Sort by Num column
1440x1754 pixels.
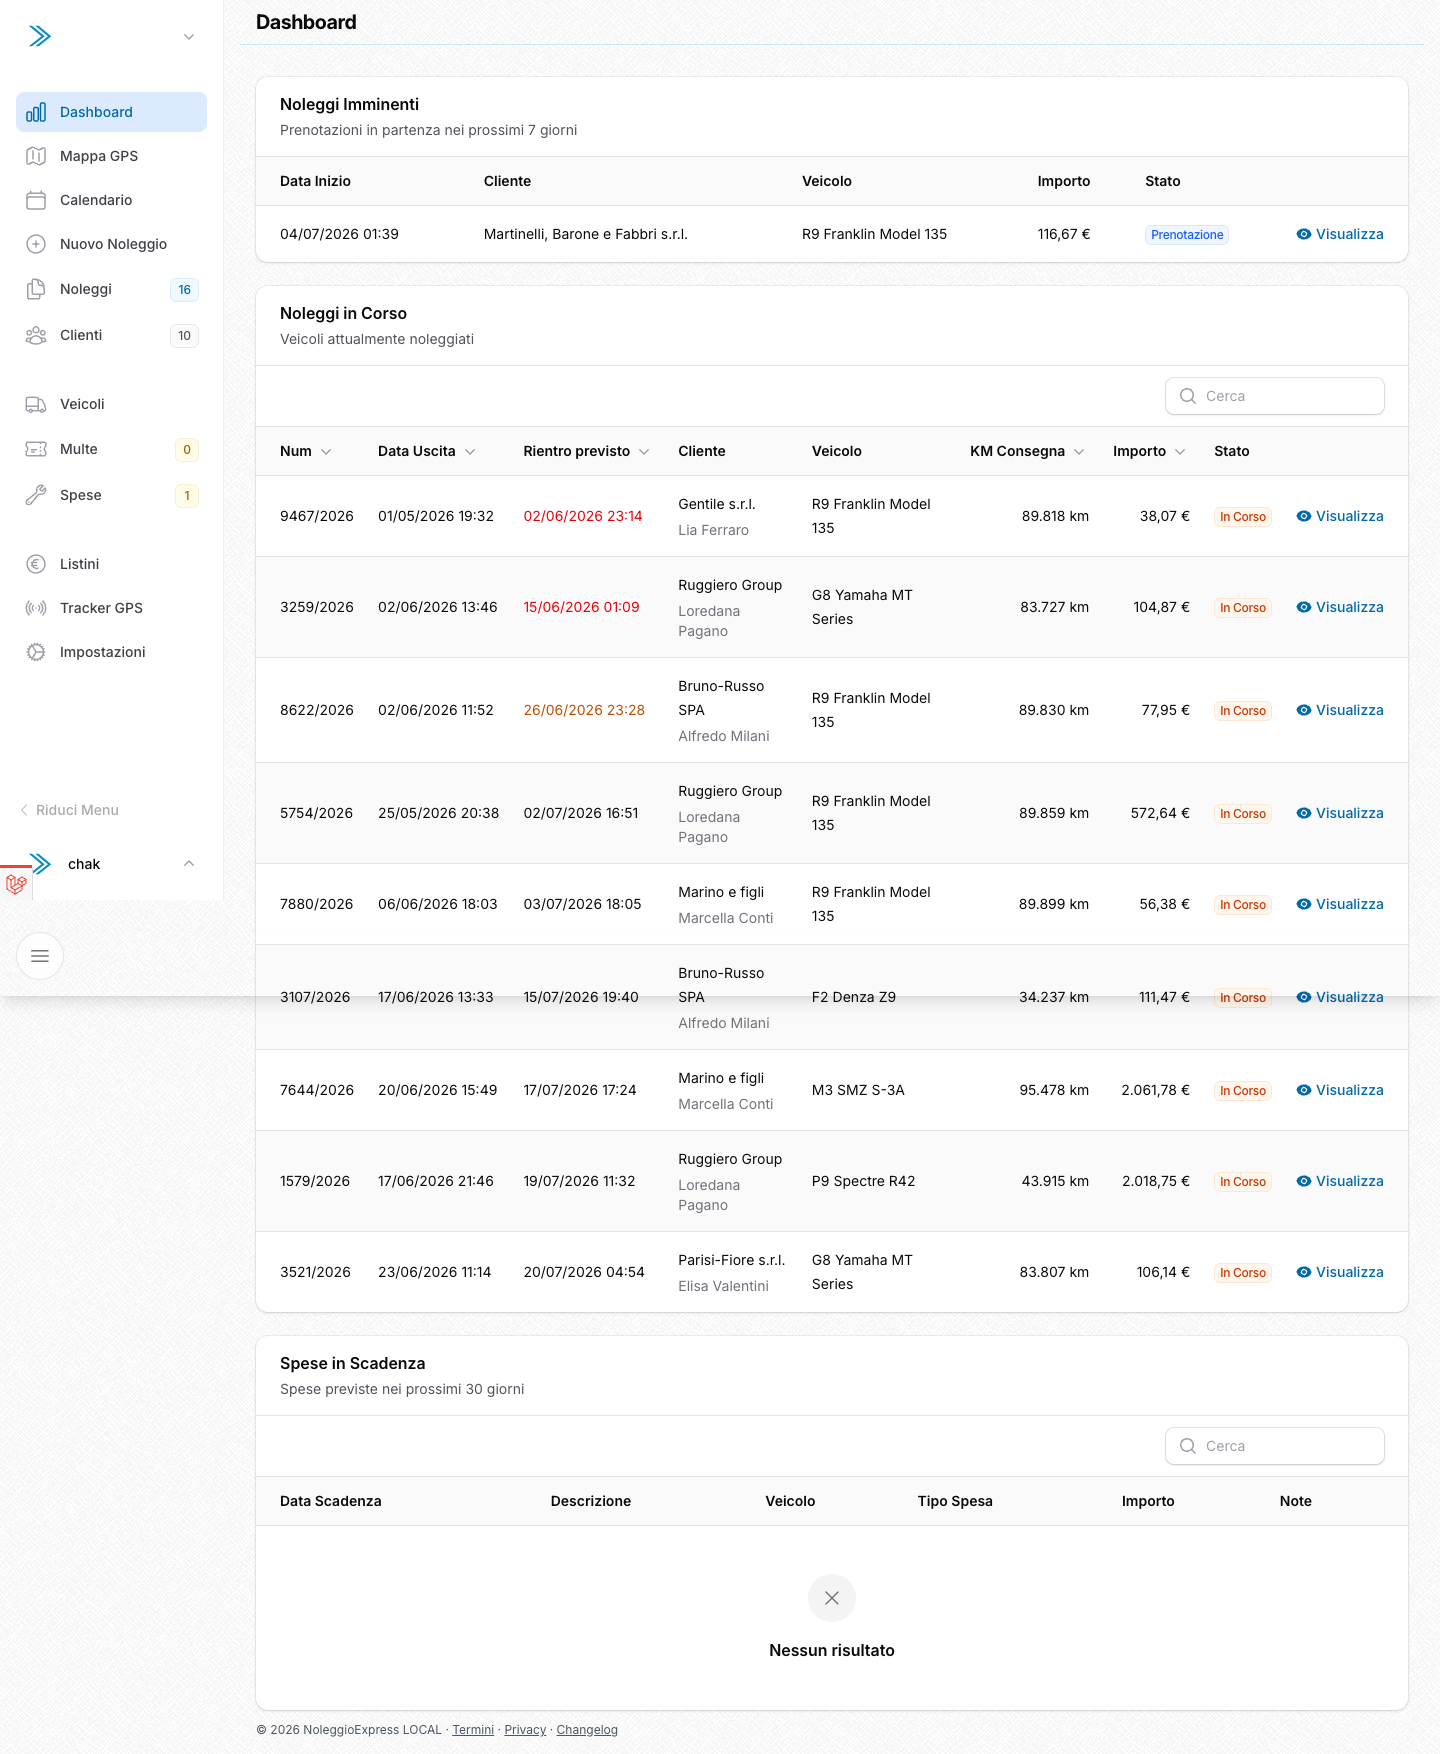pos(306,451)
